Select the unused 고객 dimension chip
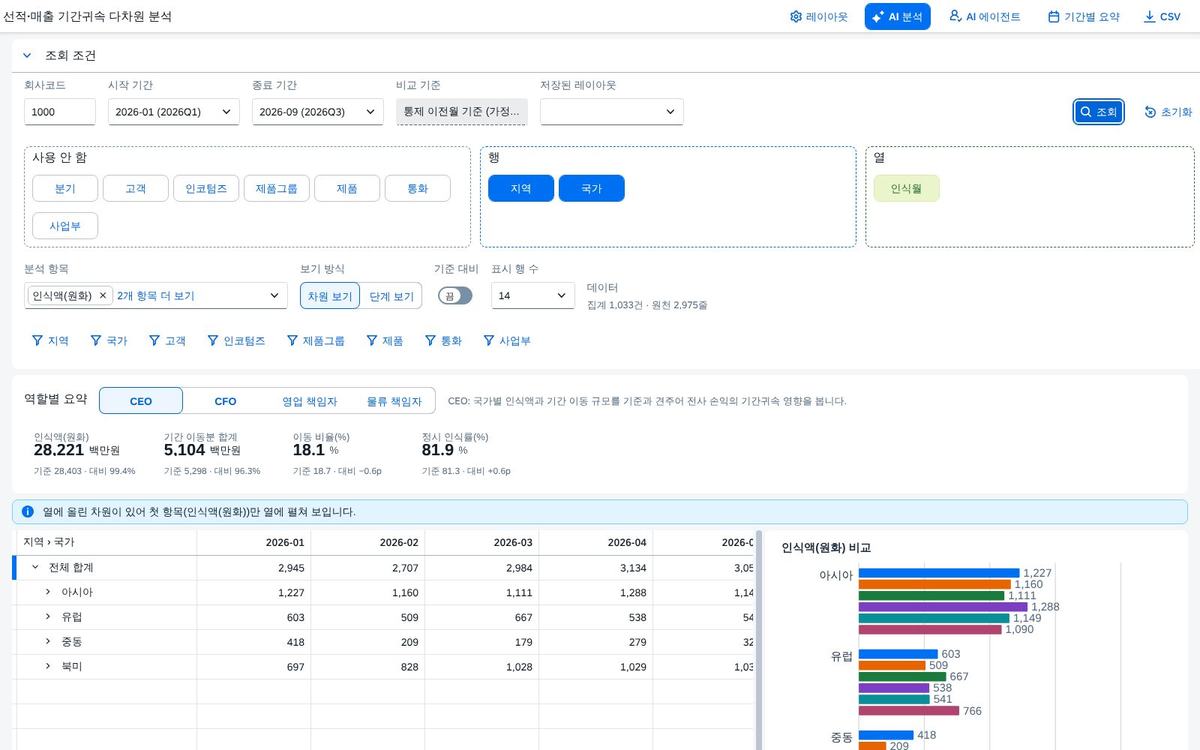1200x750 pixels. coord(135,188)
